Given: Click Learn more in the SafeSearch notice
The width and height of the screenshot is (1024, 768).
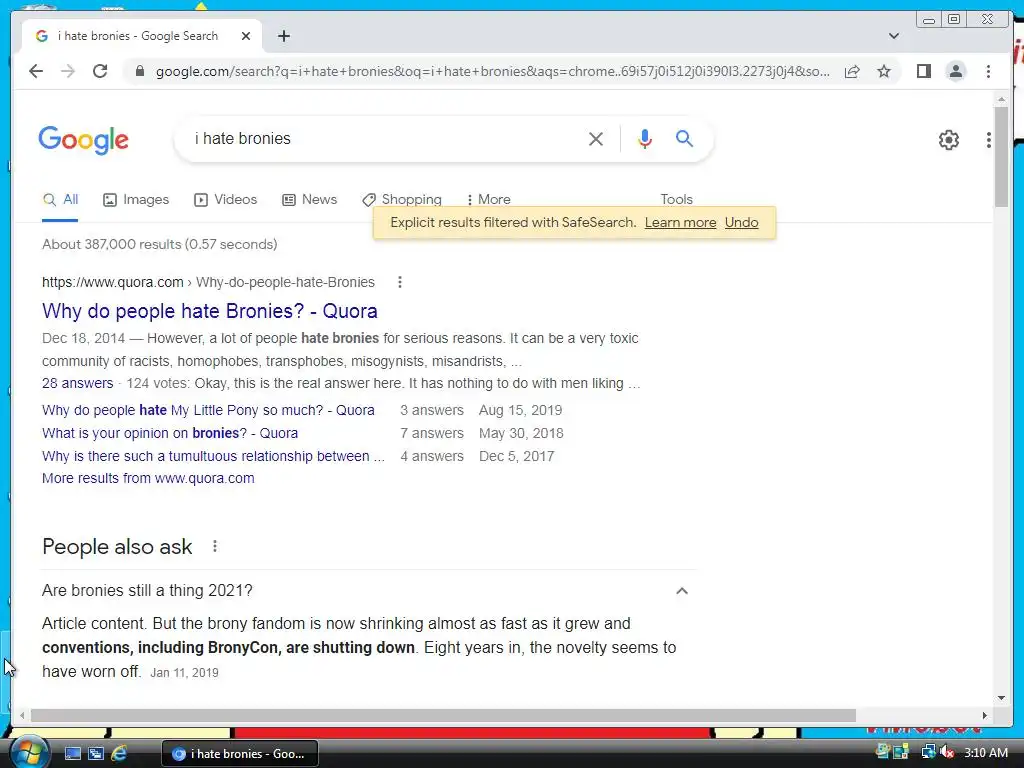Looking at the screenshot, I should pos(680,223).
